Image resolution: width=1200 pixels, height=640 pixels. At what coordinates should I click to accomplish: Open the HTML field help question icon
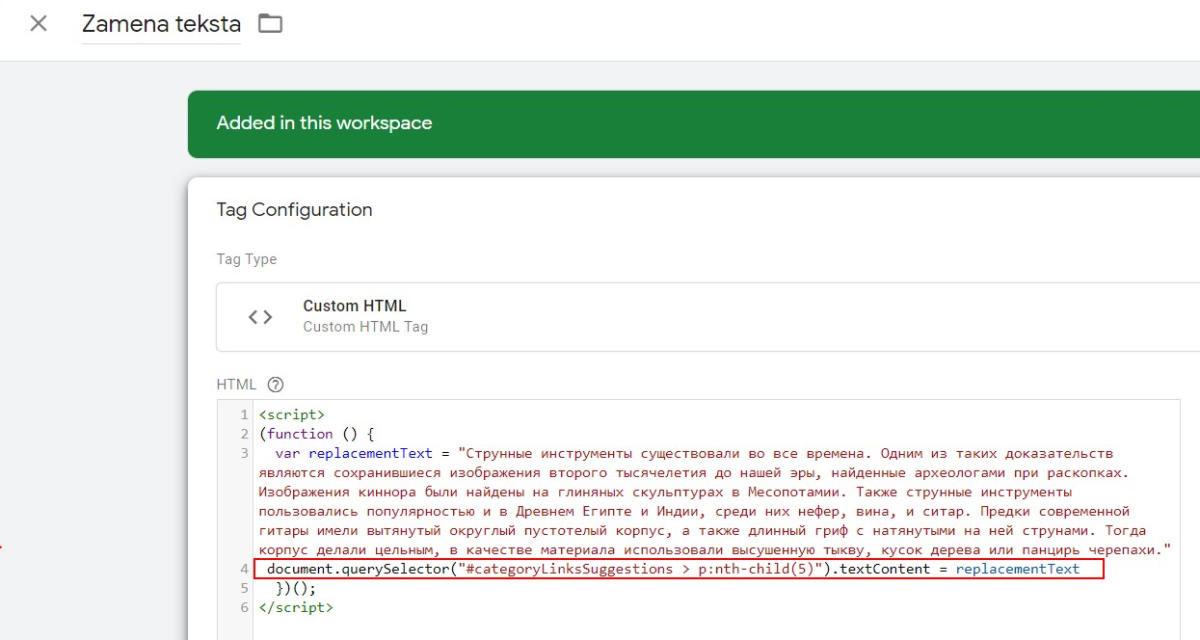click(x=276, y=384)
